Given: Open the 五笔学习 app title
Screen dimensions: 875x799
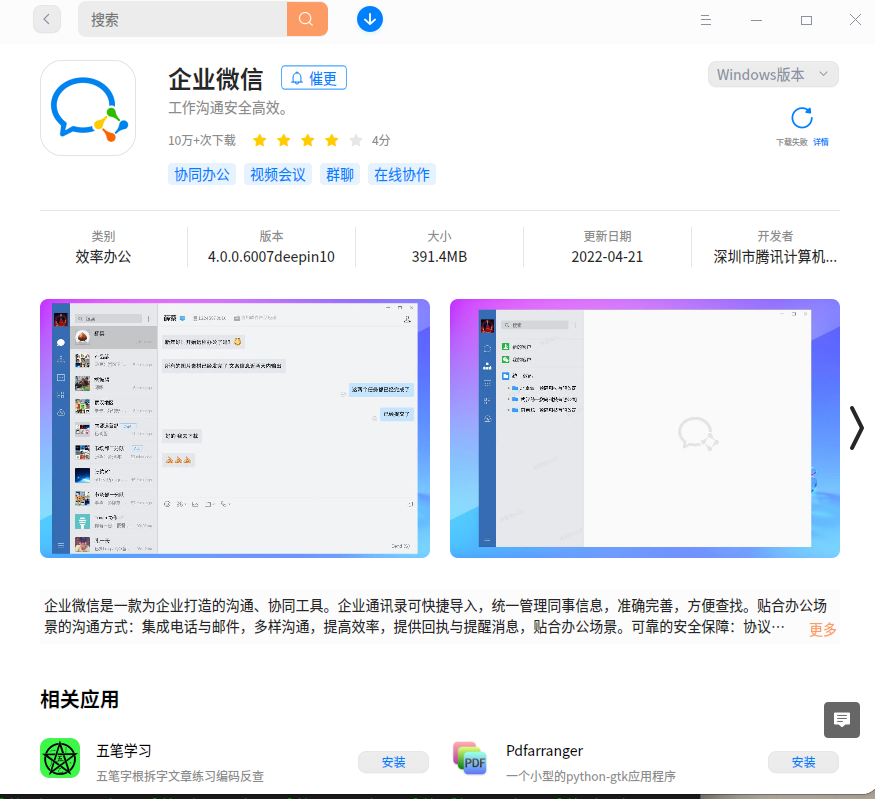Looking at the screenshot, I should pyautogui.click(x=124, y=751).
